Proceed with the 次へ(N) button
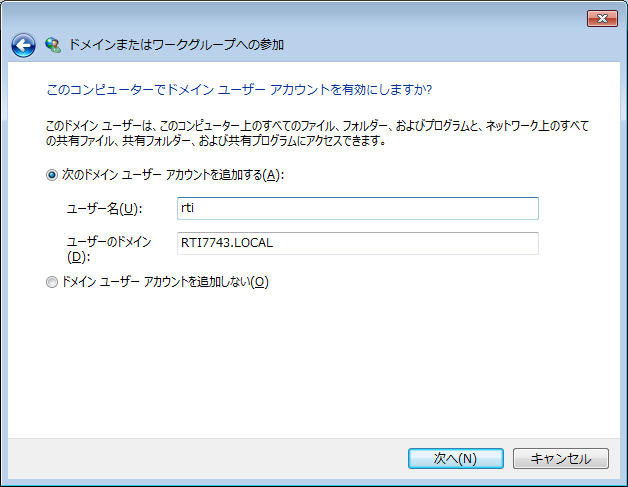 tap(456, 458)
